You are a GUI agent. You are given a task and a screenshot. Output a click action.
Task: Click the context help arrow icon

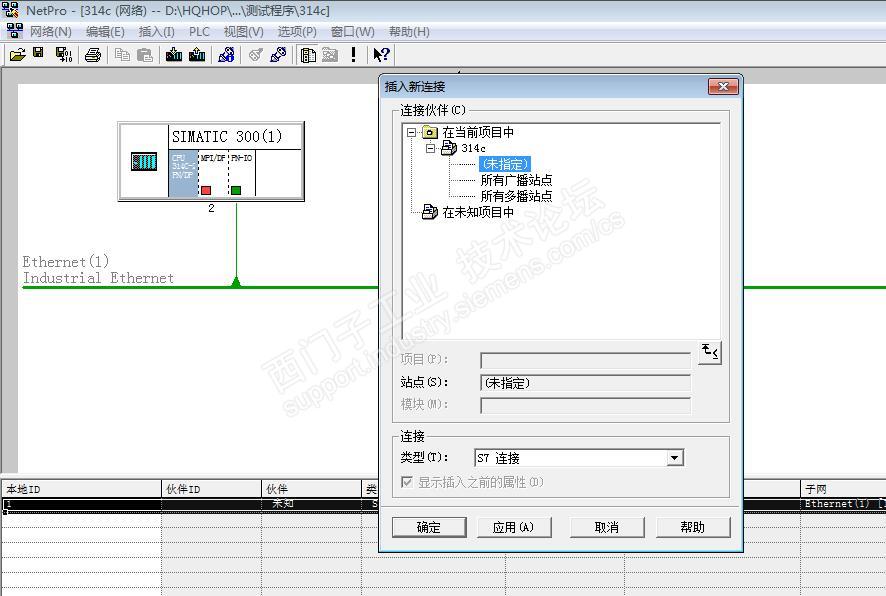click(x=381, y=55)
